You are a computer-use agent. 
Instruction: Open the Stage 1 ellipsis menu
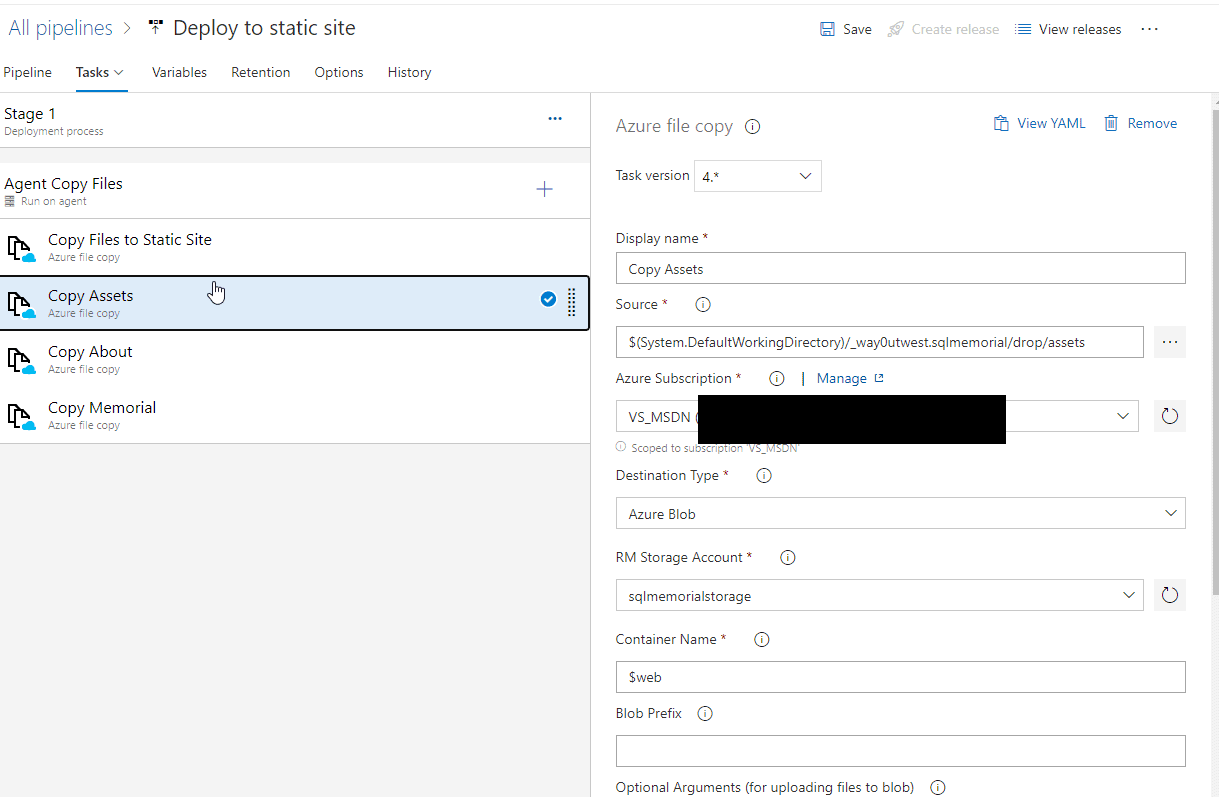tap(555, 119)
